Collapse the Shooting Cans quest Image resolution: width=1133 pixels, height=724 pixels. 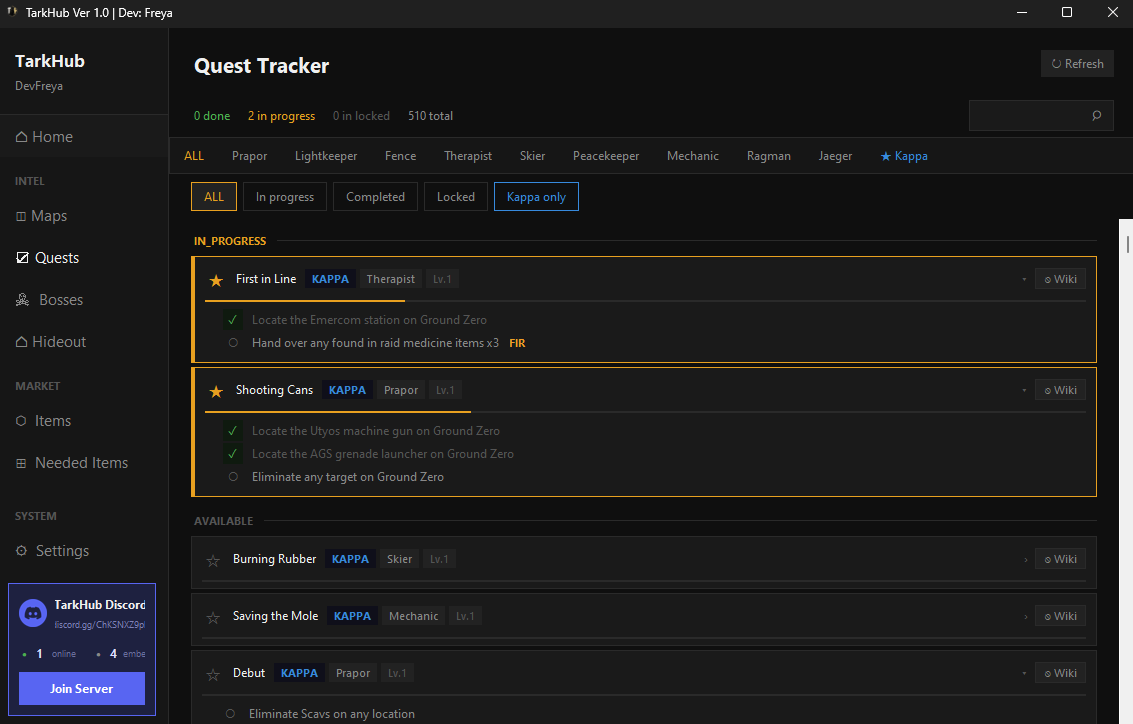(x=1024, y=391)
